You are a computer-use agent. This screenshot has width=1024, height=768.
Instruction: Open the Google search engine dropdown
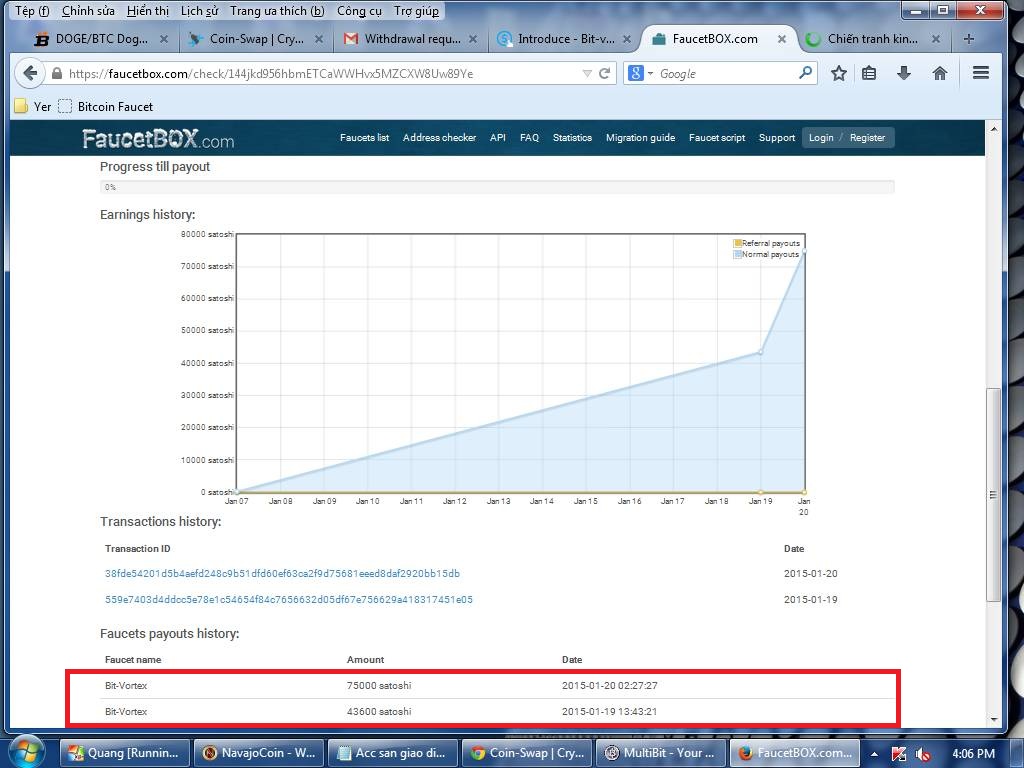[640, 73]
